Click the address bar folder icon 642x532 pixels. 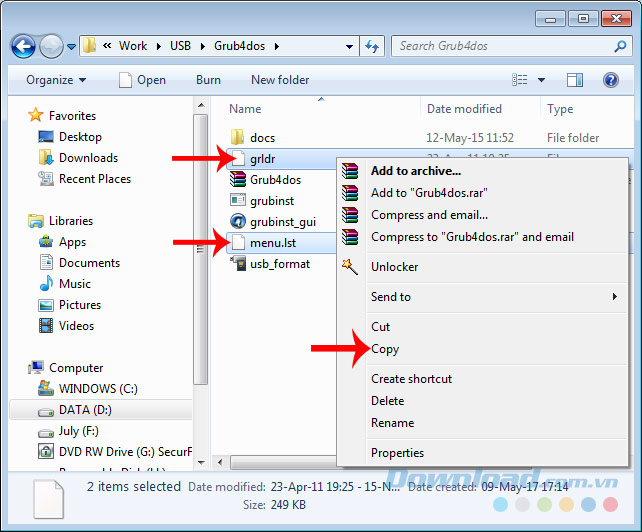pyautogui.click(x=89, y=45)
